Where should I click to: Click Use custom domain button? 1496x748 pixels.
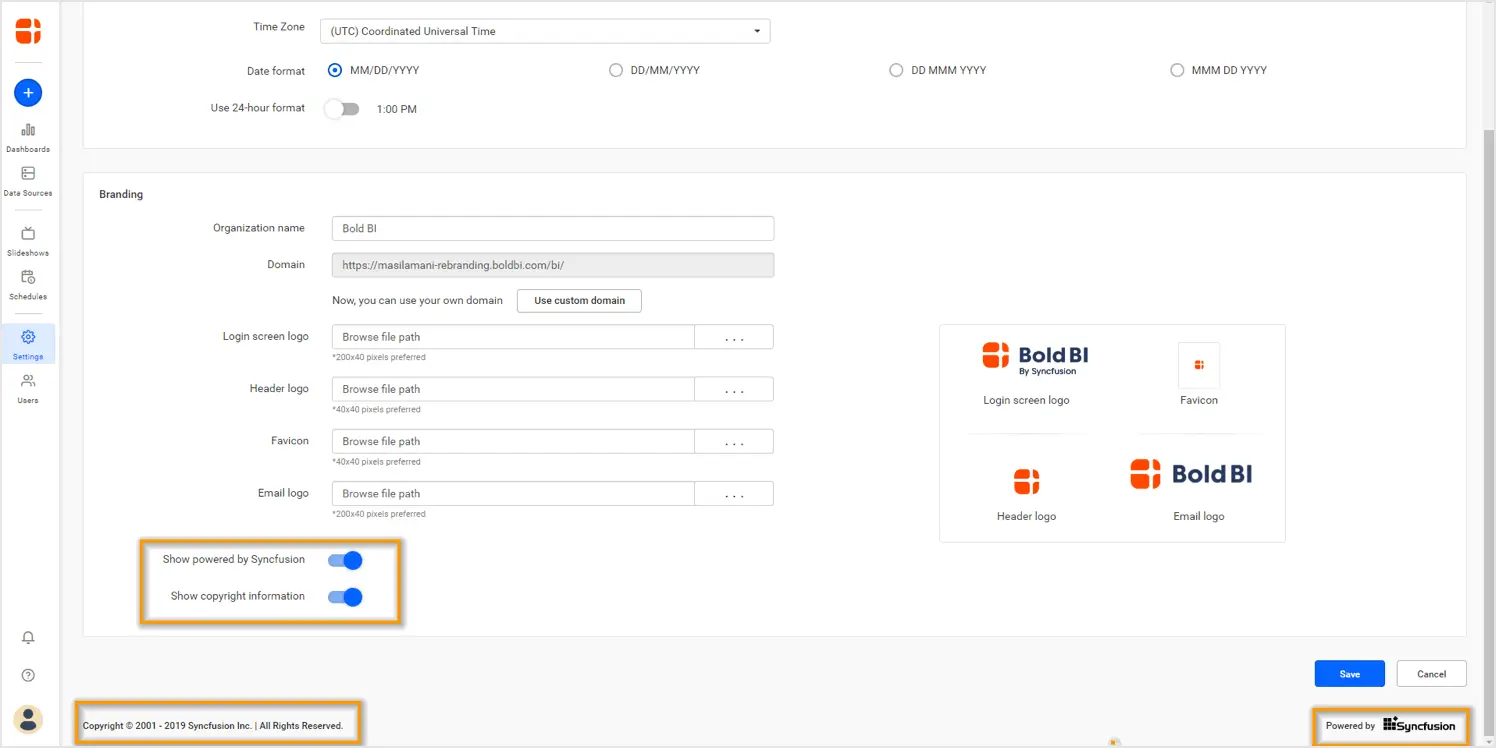(579, 300)
